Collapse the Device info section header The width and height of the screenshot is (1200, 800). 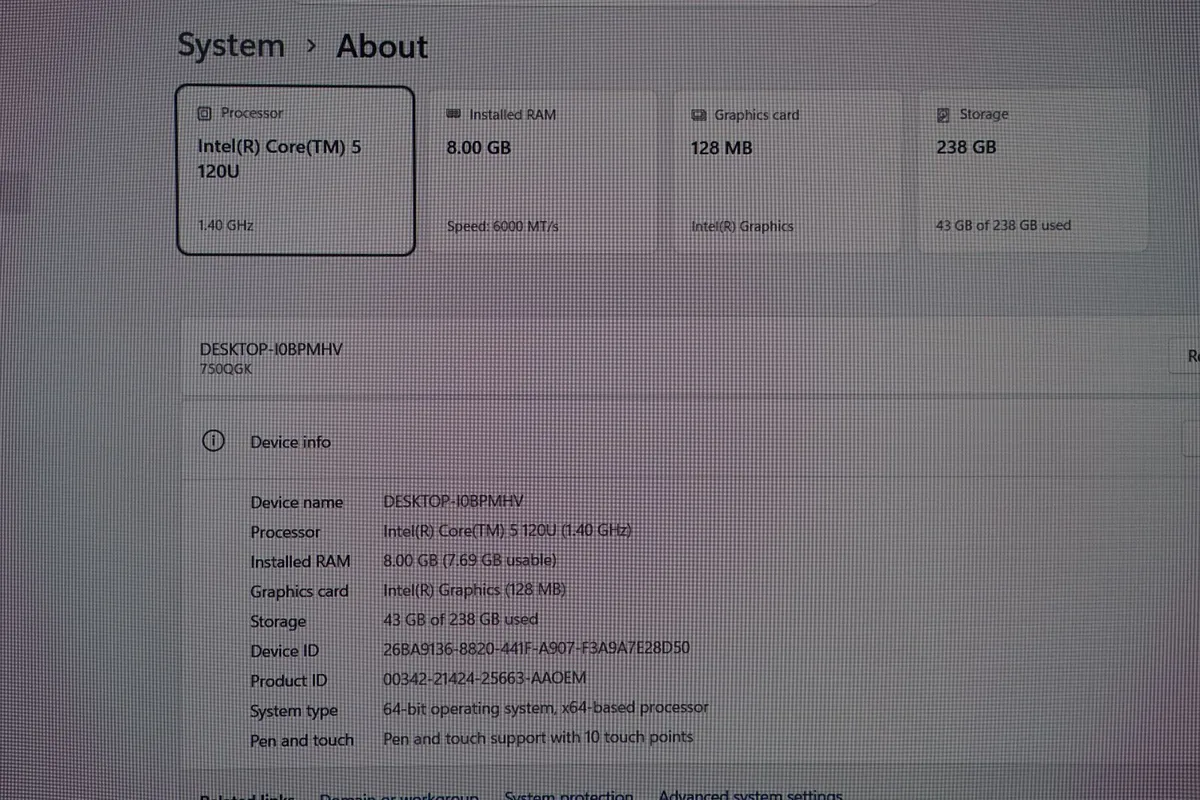pyautogui.click(x=690, y=441)
